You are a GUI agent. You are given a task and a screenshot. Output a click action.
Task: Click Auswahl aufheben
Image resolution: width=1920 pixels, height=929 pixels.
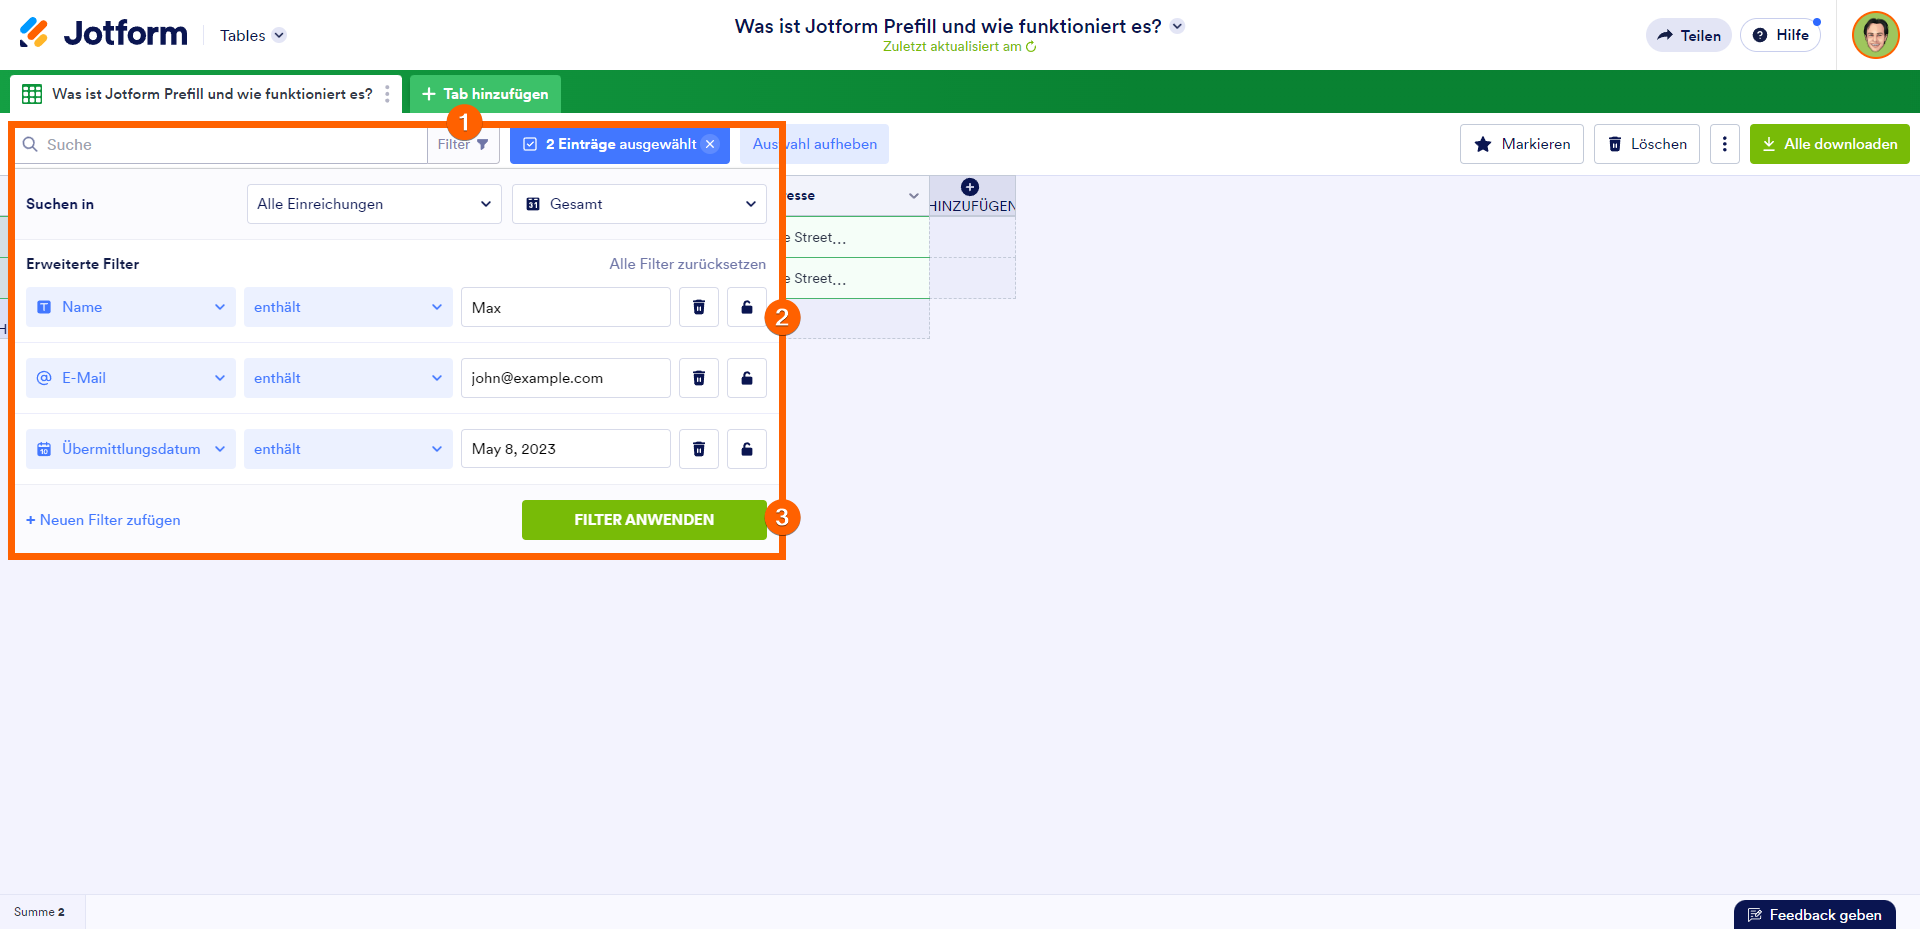(814, 144)
